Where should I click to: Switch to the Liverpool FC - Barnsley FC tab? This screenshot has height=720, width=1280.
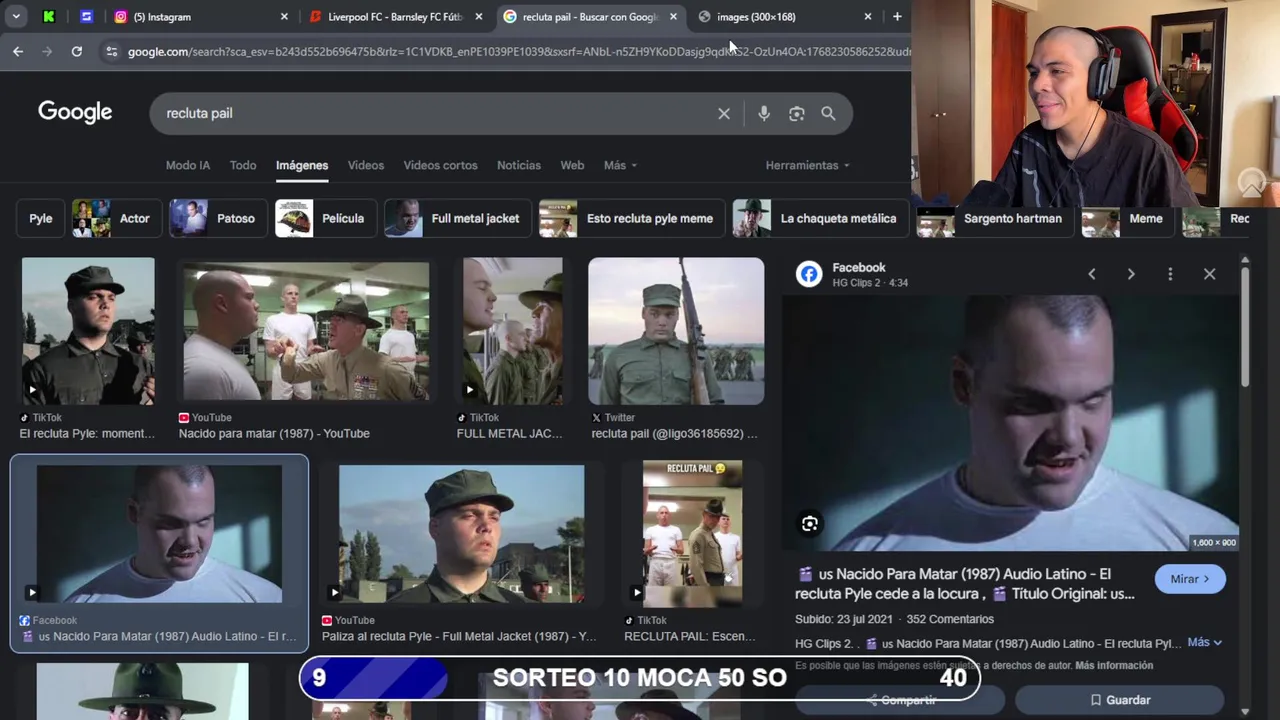[393, 17]
